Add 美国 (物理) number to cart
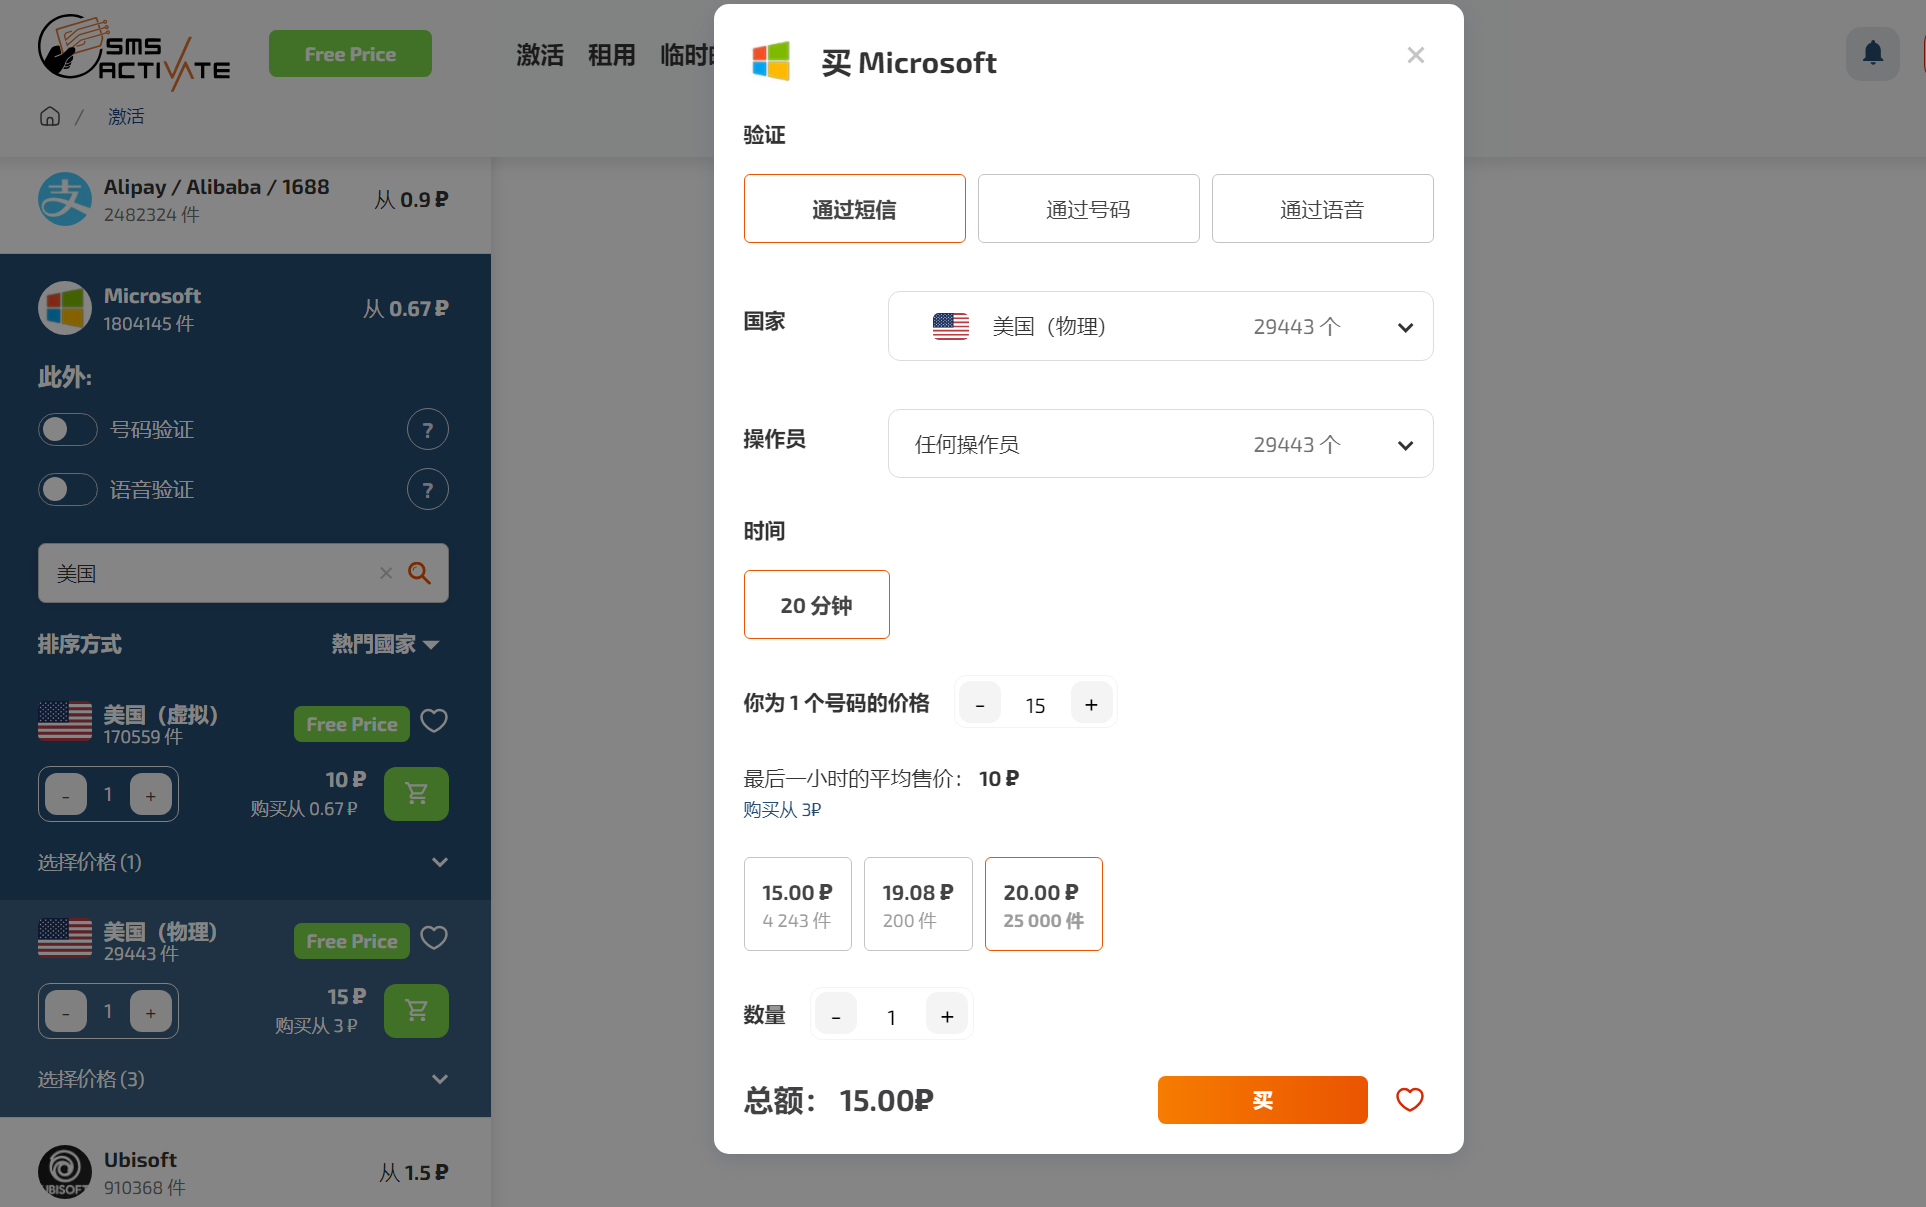1926x1207 pixels. click(416, 1011)
